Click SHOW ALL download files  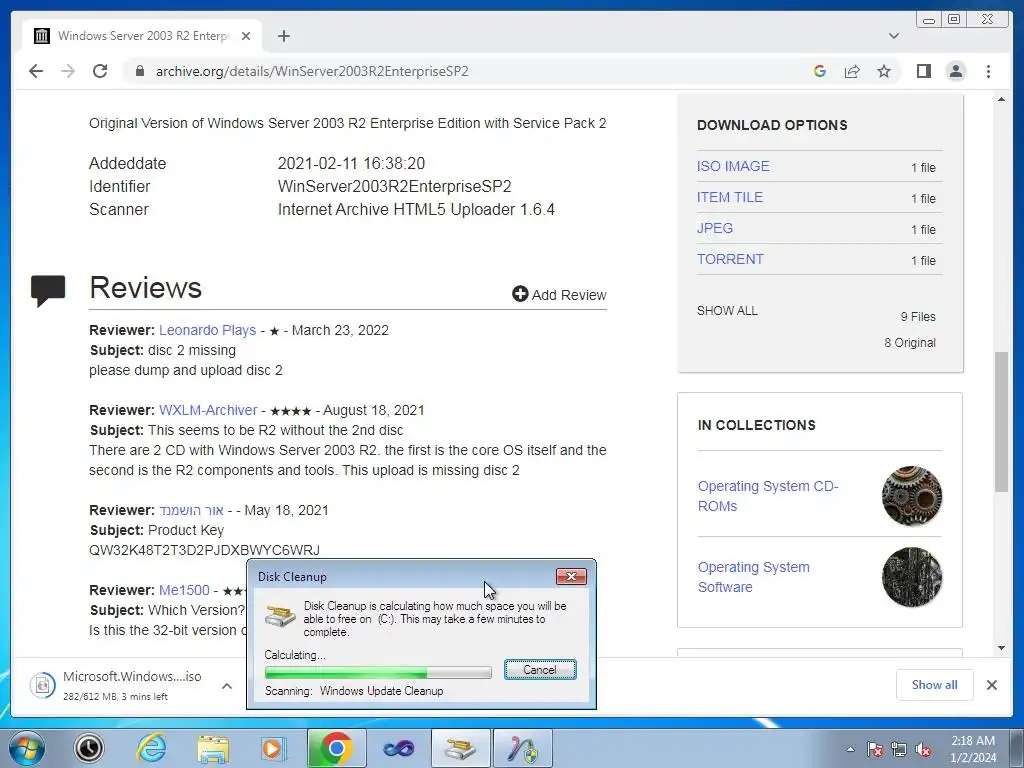tap(727, 311)
